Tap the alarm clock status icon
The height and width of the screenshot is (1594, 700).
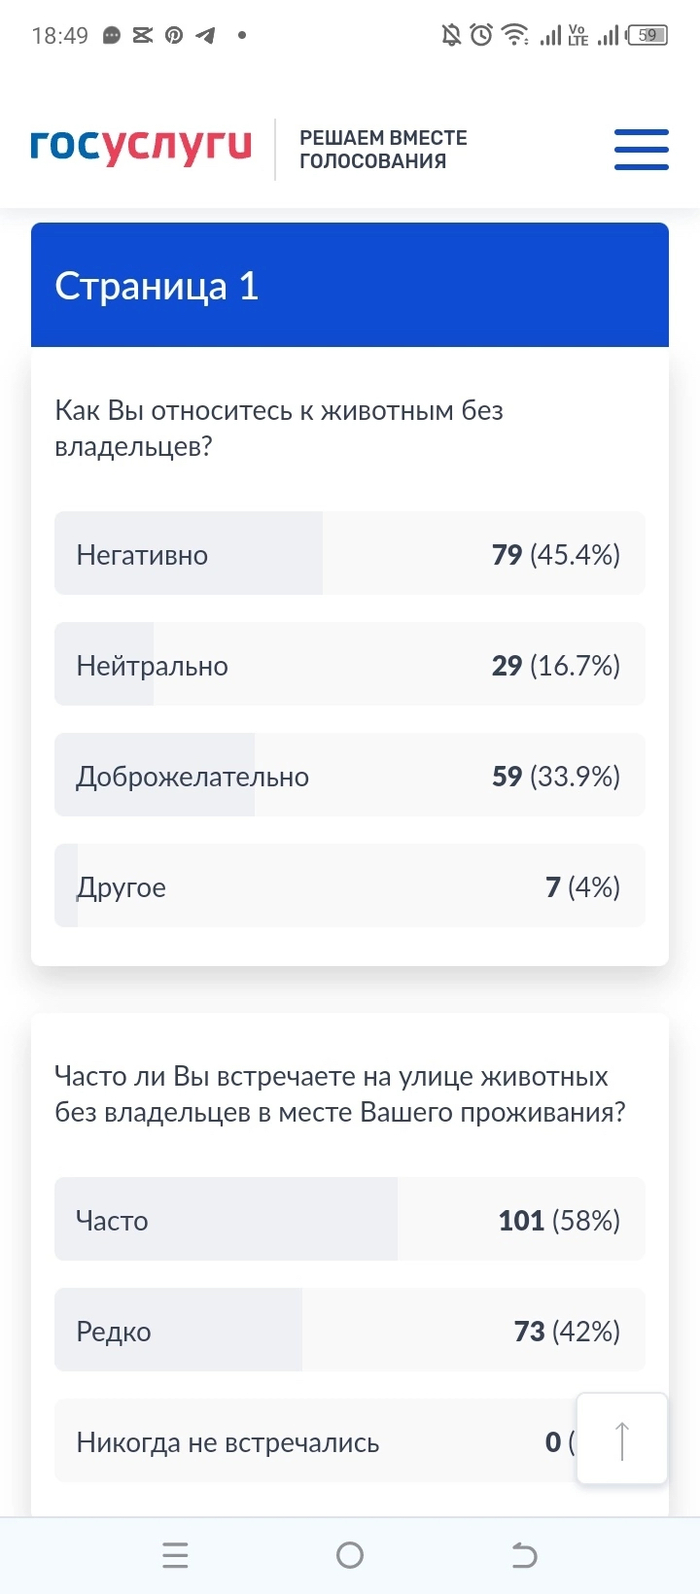pos(482,36)
